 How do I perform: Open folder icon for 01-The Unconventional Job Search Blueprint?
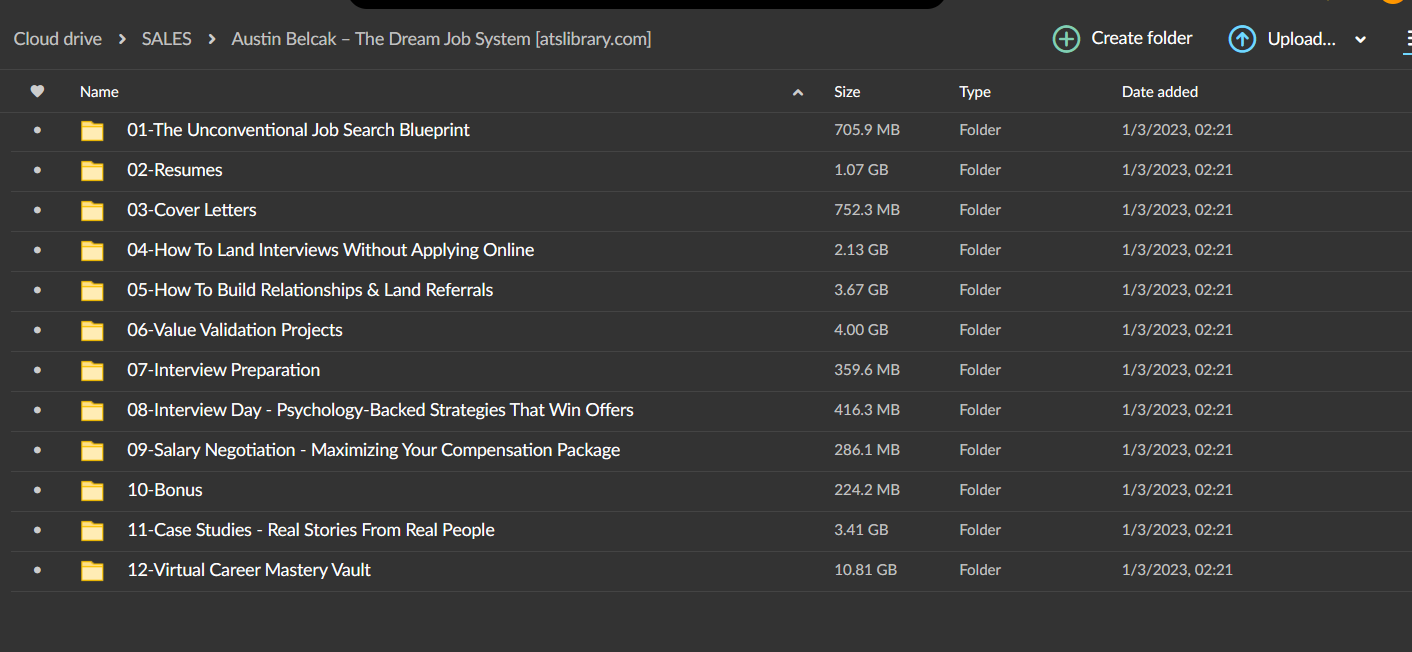[x=92, y=130]
